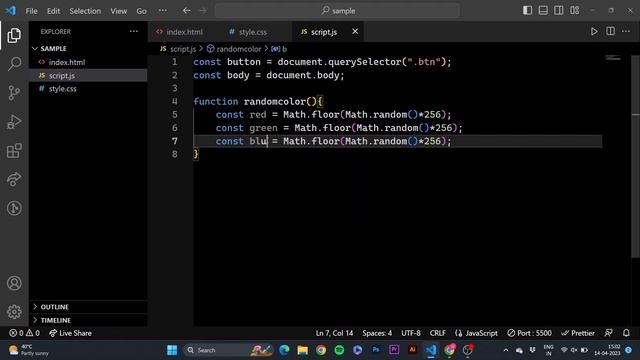This screenshot has width=640, height=360.
Task: Open the View menu
Action: pos(118,11)
